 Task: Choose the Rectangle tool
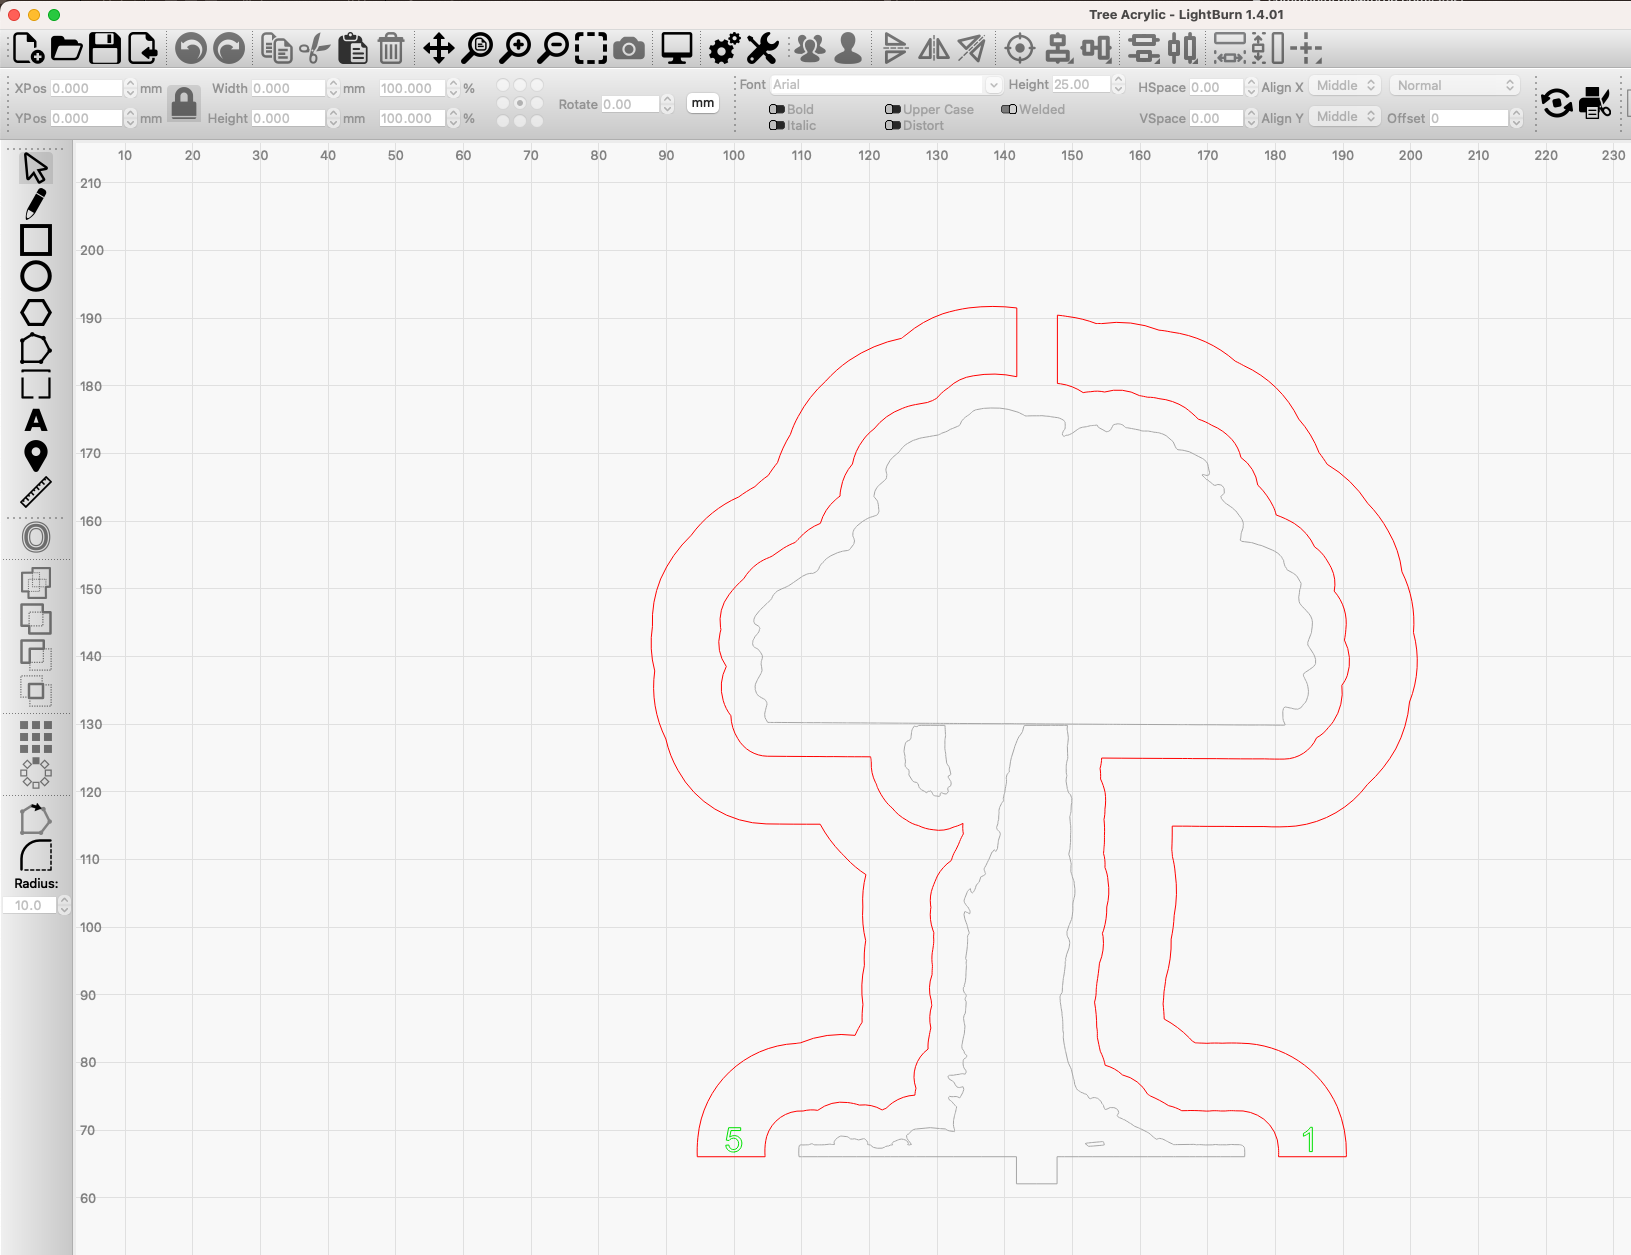click(36, 240)
